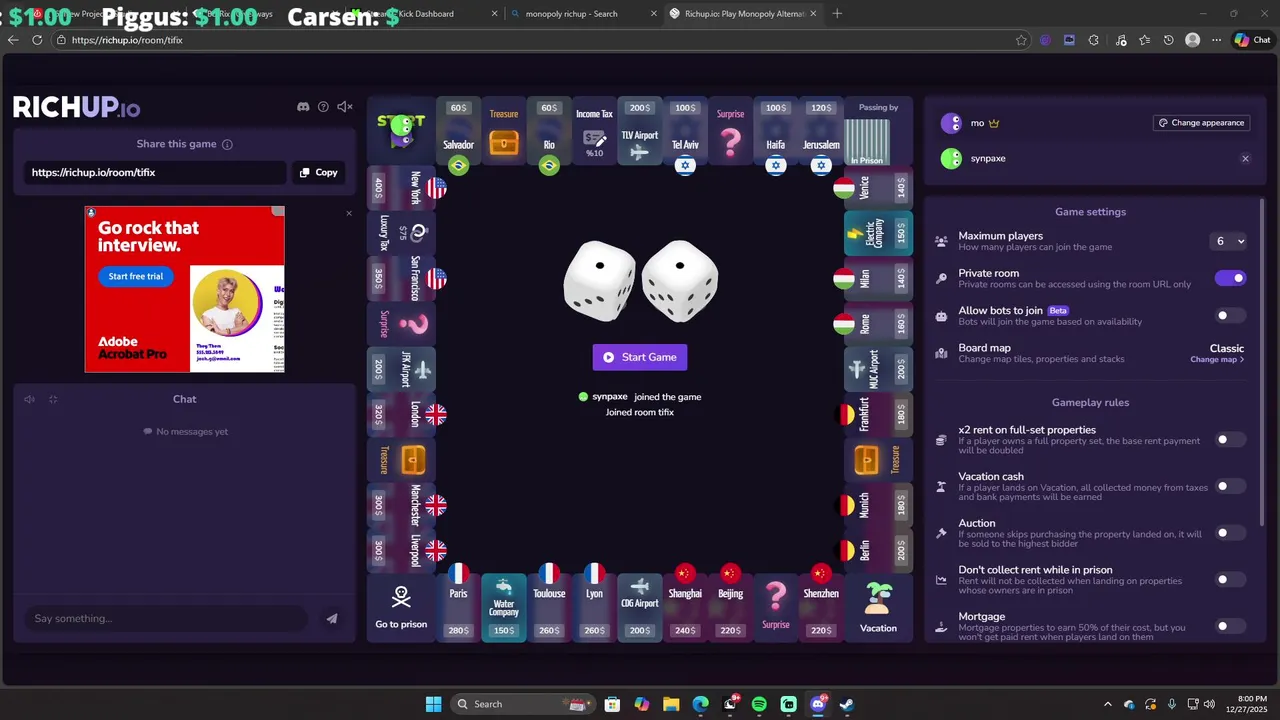Click the CDG Airport tile
This screenshot has width=1280, height=720.
point(640,607)
